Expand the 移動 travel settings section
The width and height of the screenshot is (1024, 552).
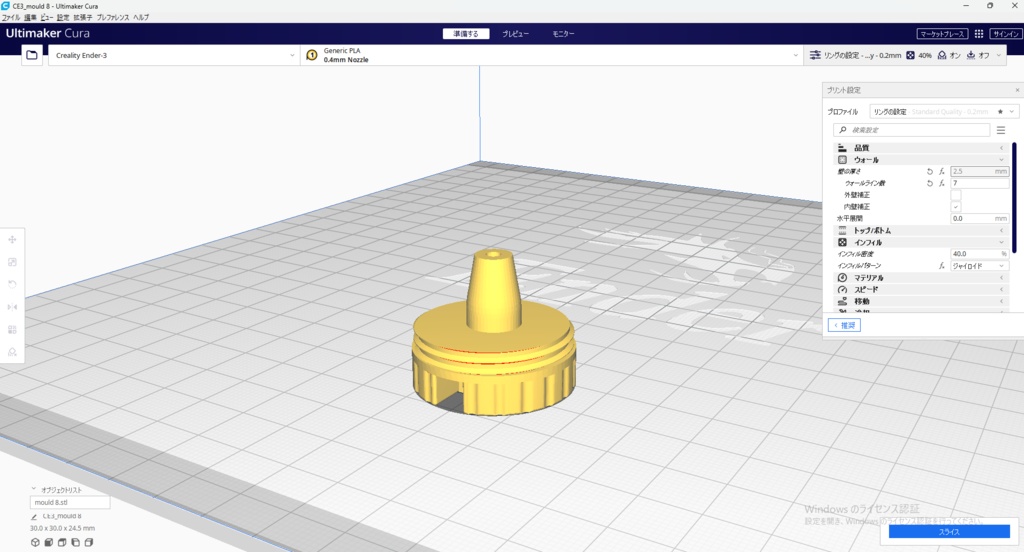click(x=921, y=301)
